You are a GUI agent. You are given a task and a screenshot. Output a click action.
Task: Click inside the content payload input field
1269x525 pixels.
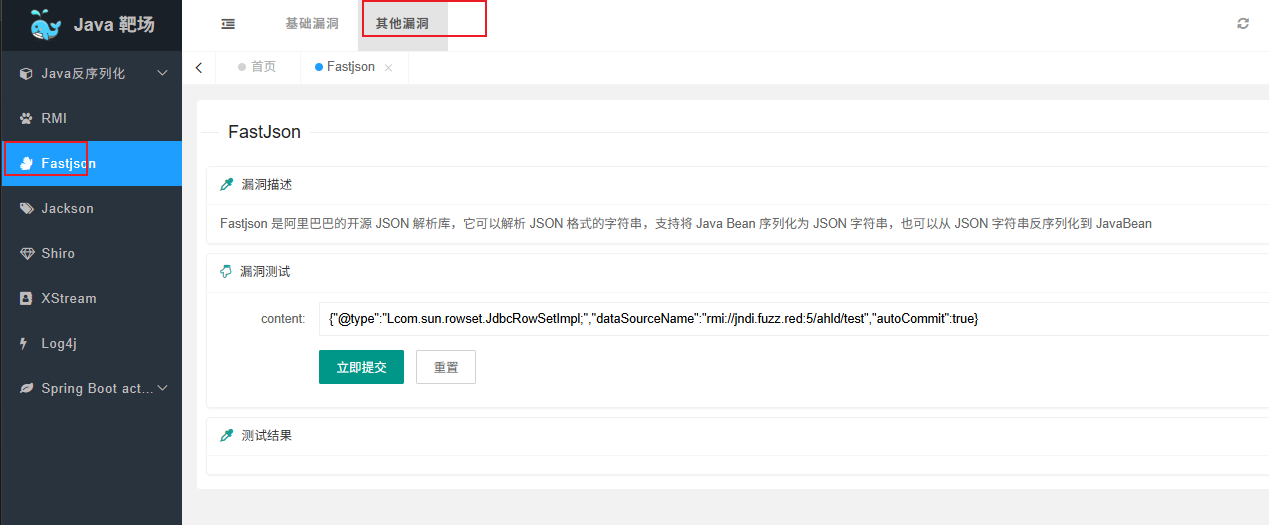[x=794, y=318]
